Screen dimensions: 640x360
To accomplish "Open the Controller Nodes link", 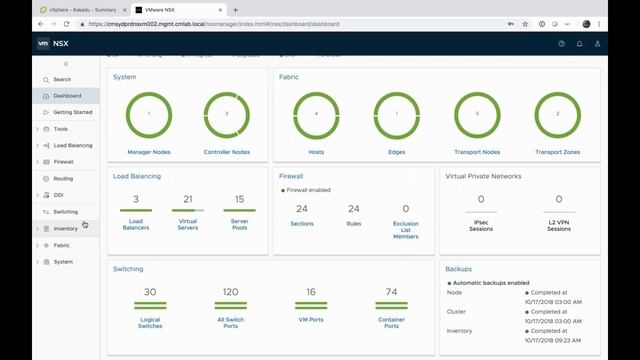I will point(227,152).
